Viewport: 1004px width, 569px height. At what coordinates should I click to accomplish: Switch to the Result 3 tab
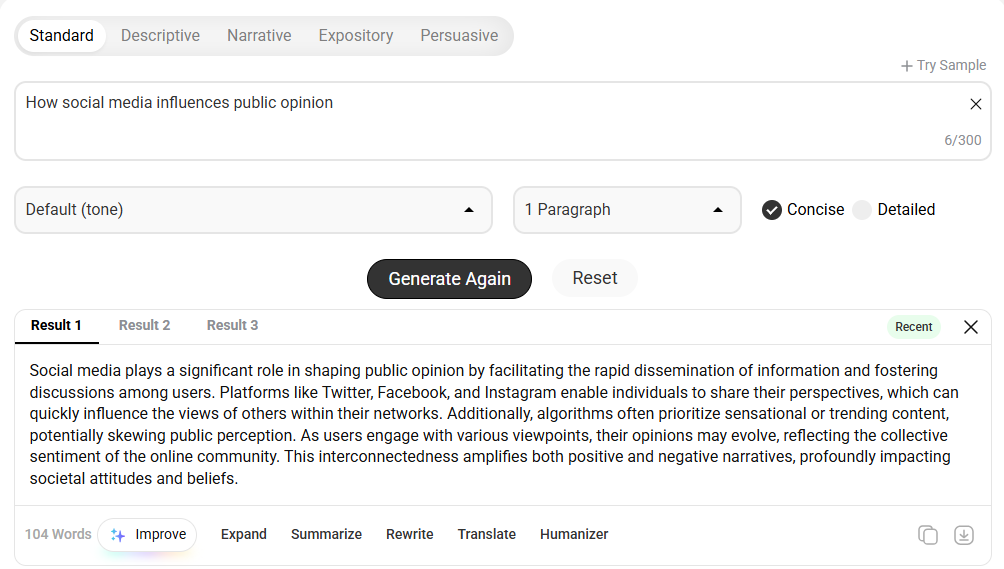tap(232, 325)
